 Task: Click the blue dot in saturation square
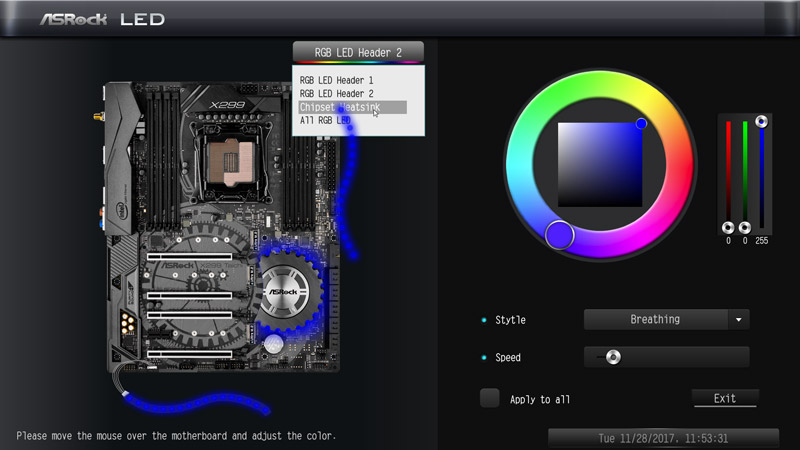[641, 123]
